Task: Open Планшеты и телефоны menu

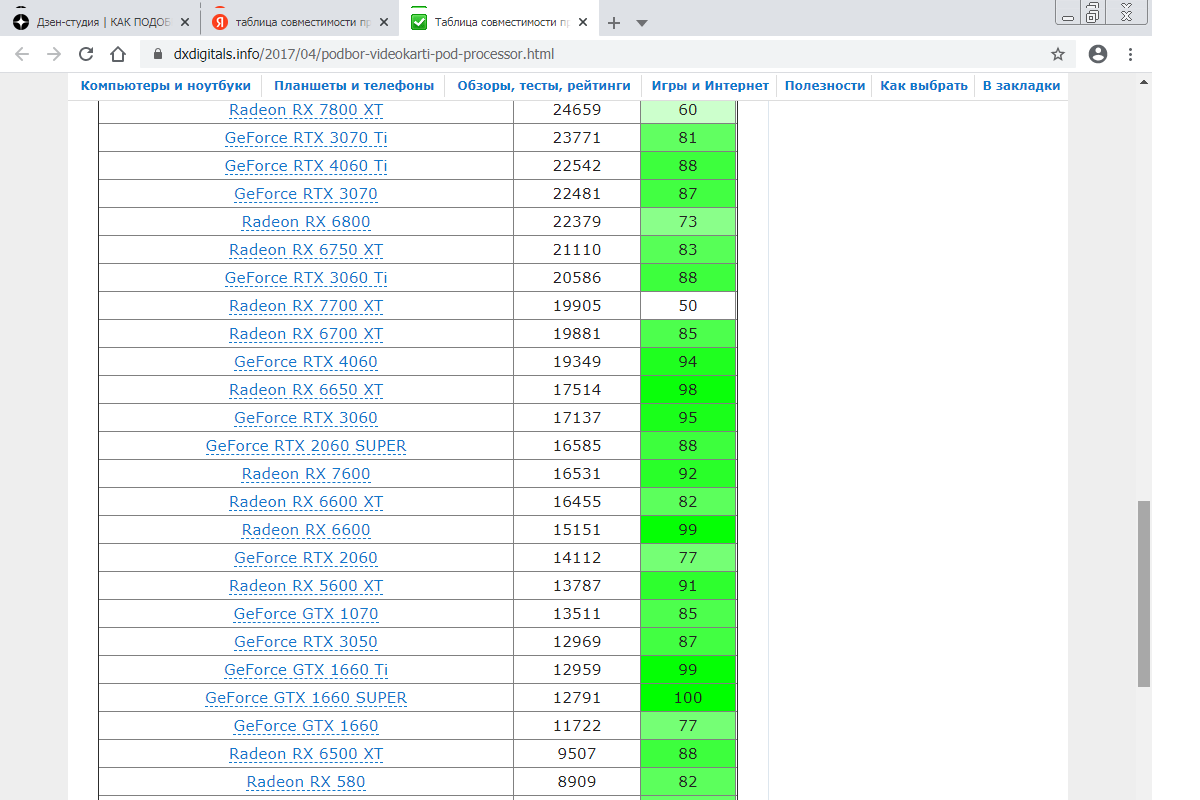Action: tap(354, 86)
